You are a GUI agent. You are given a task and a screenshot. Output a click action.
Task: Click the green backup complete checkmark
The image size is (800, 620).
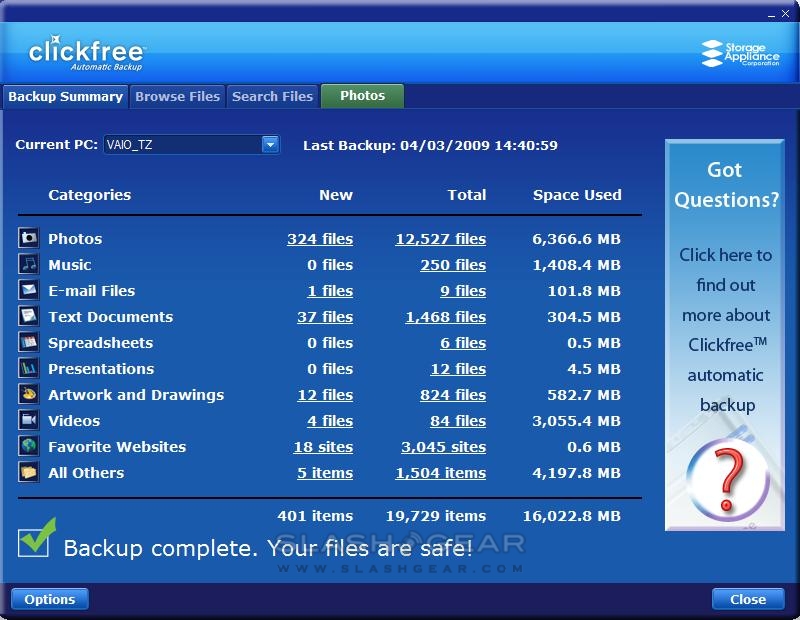tap(37, 538)
